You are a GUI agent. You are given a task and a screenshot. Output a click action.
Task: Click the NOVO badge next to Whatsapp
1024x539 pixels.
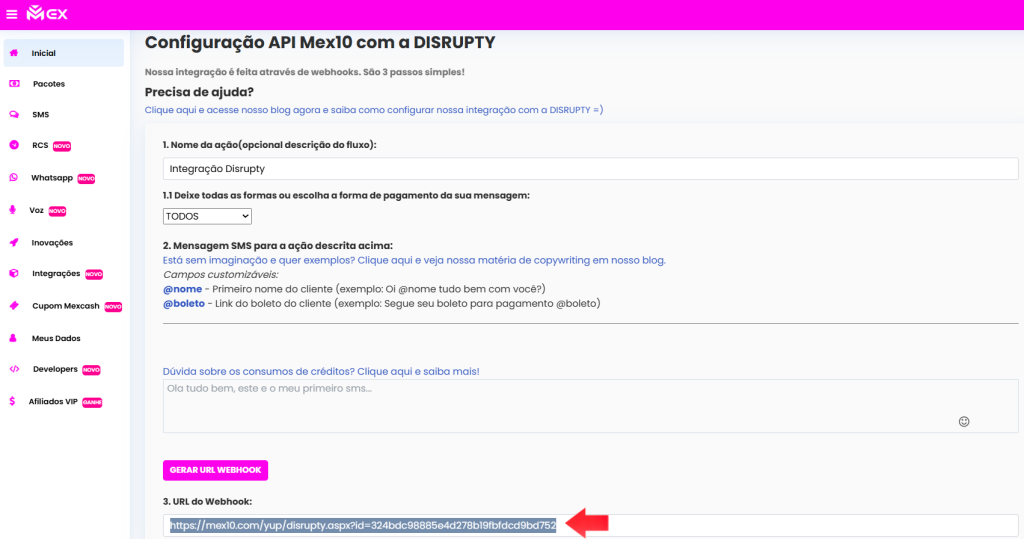pos(86,178)
